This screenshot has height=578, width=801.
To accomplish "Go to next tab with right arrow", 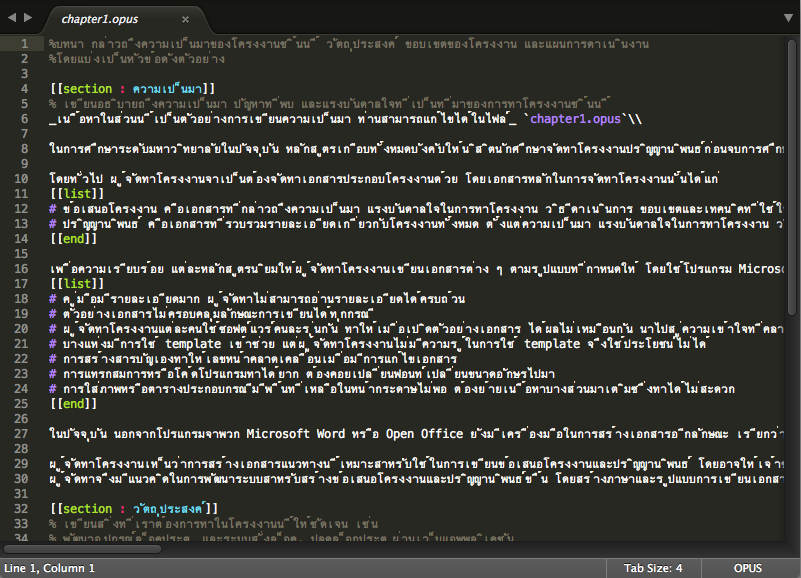I will coord(28,17).
